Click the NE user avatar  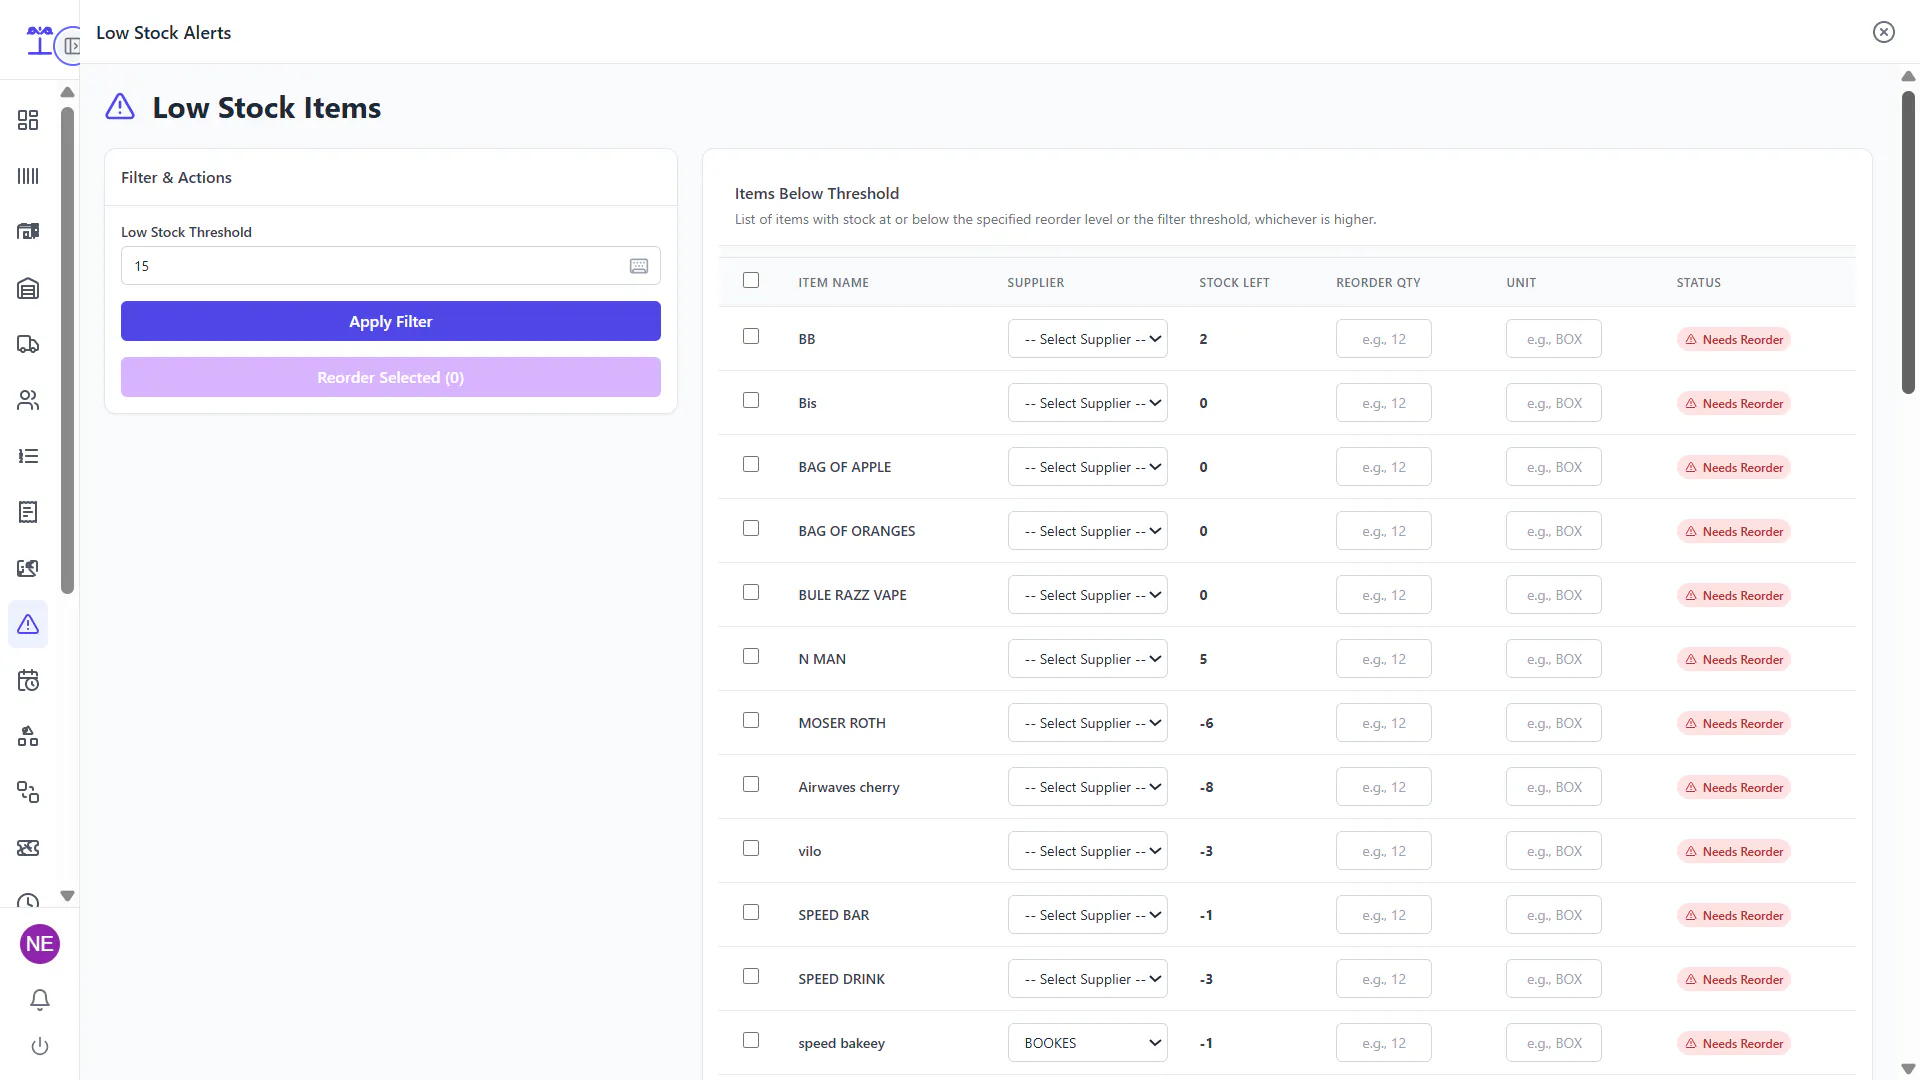point(40,944)
